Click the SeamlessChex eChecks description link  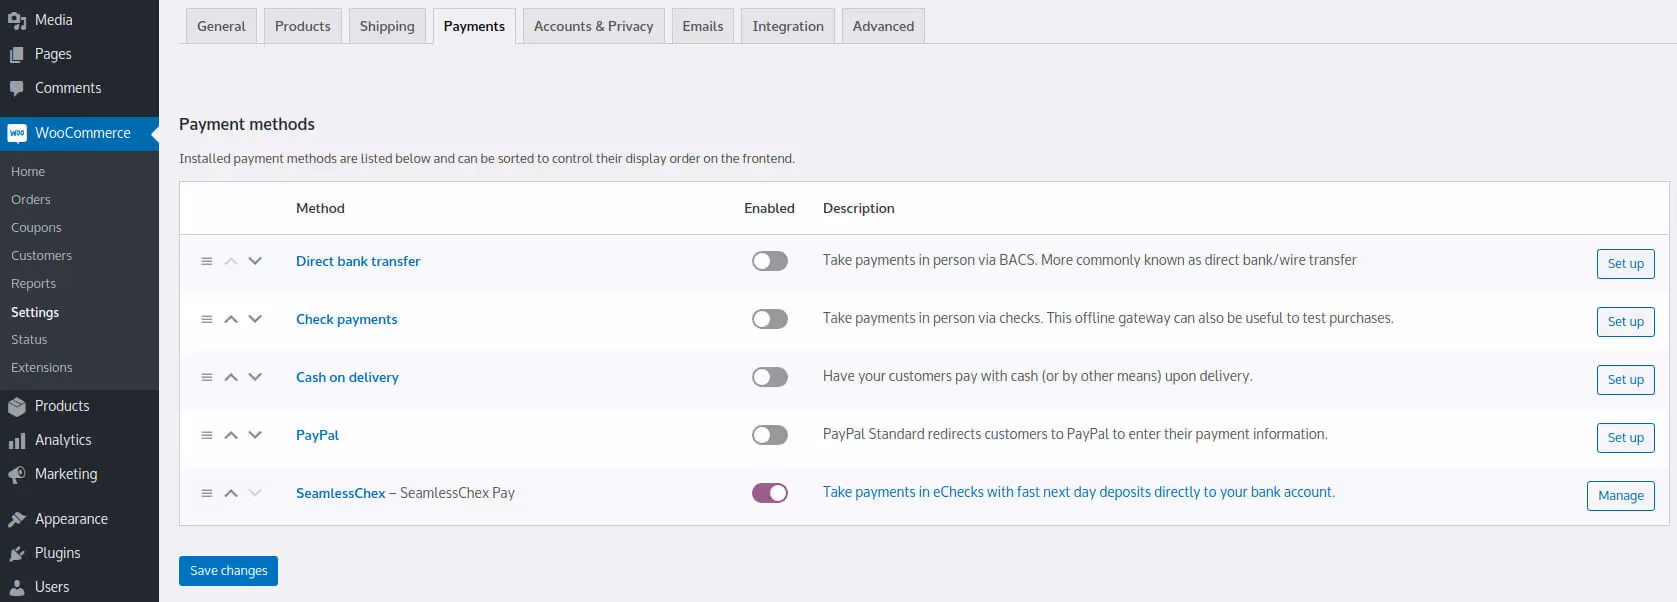(x=1079, y=492)
